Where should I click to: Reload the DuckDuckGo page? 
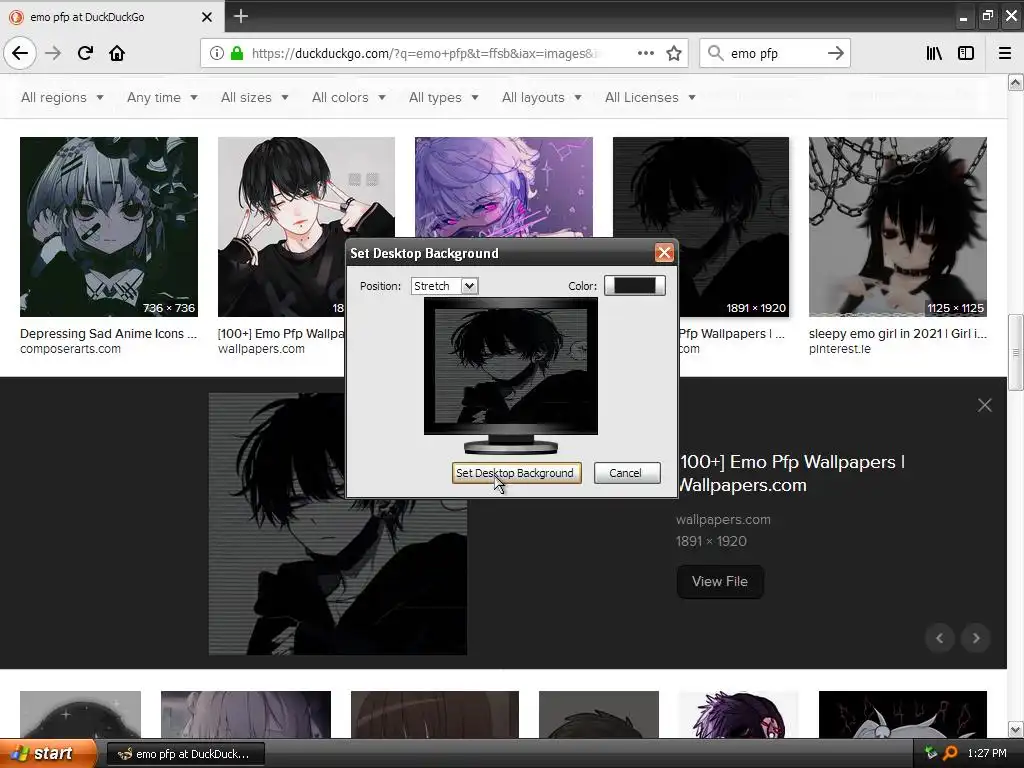85,53
